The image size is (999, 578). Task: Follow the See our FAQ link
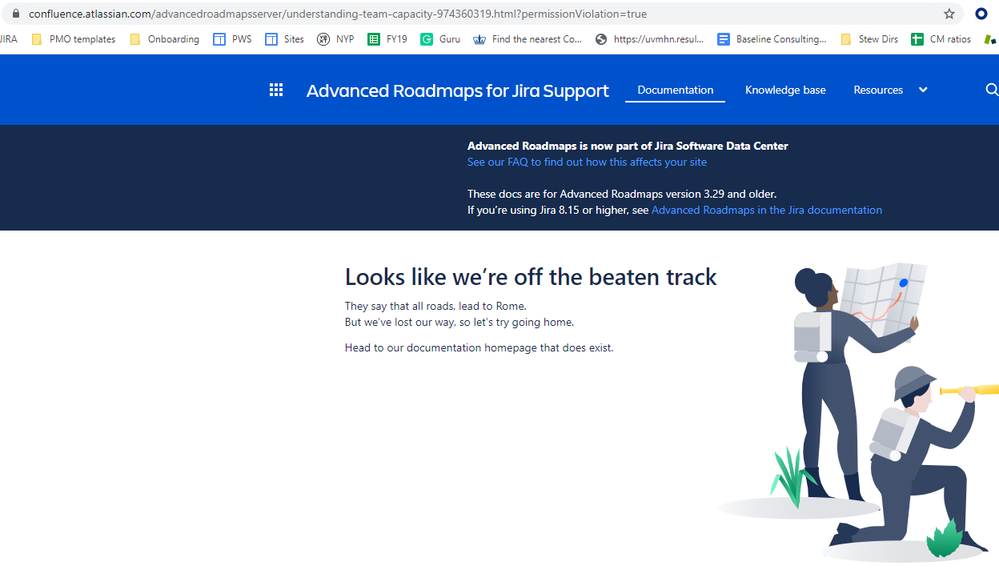[587, 162]
